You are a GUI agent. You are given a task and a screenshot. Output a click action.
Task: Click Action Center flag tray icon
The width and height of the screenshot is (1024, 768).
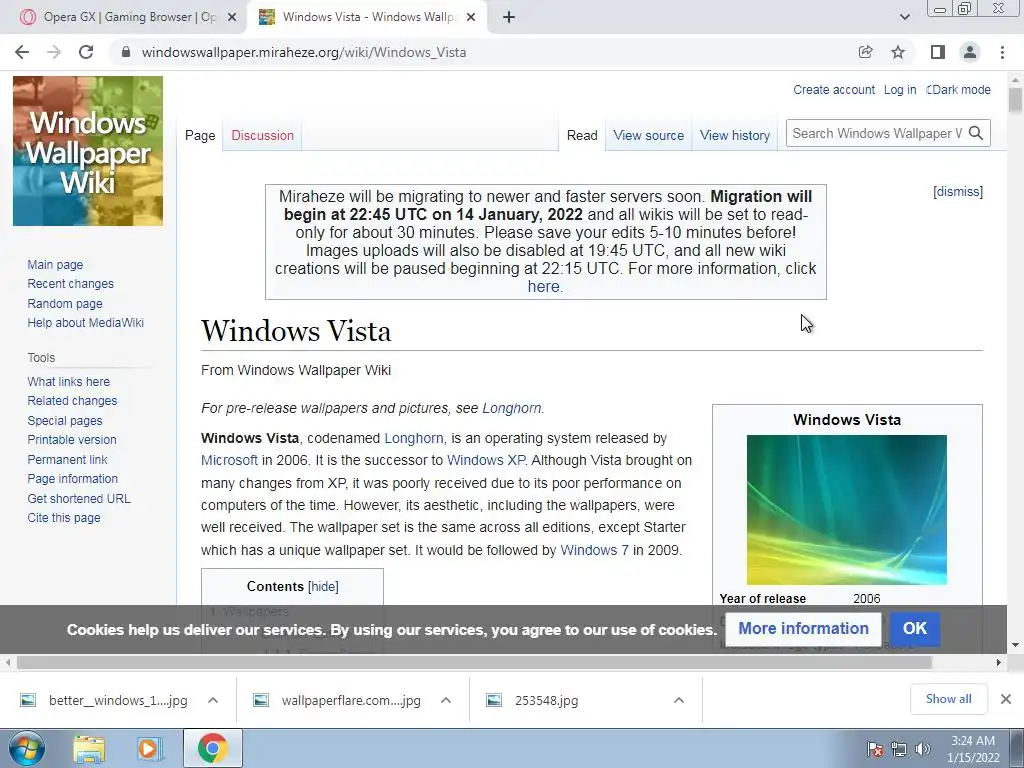tap(876, 749)
